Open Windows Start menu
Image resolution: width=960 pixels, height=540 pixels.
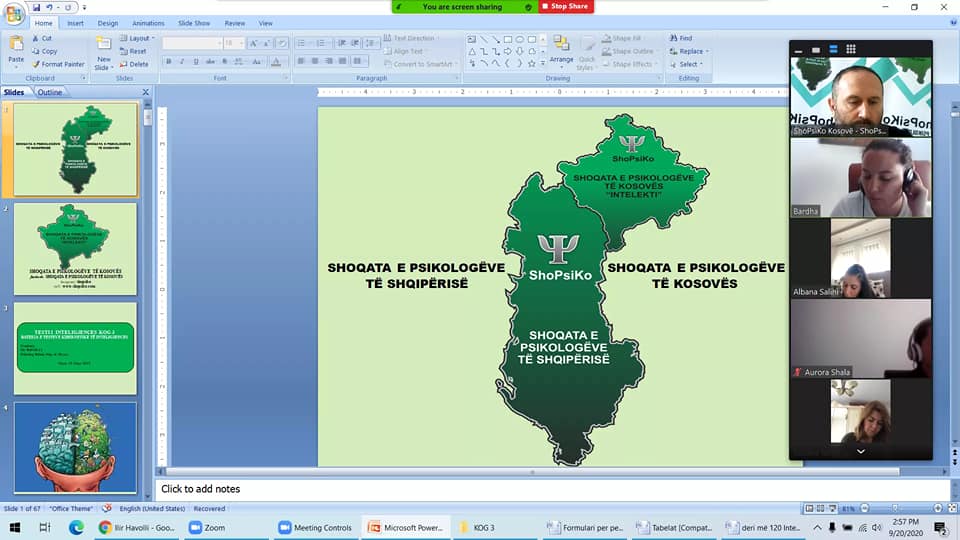(15, 527)
